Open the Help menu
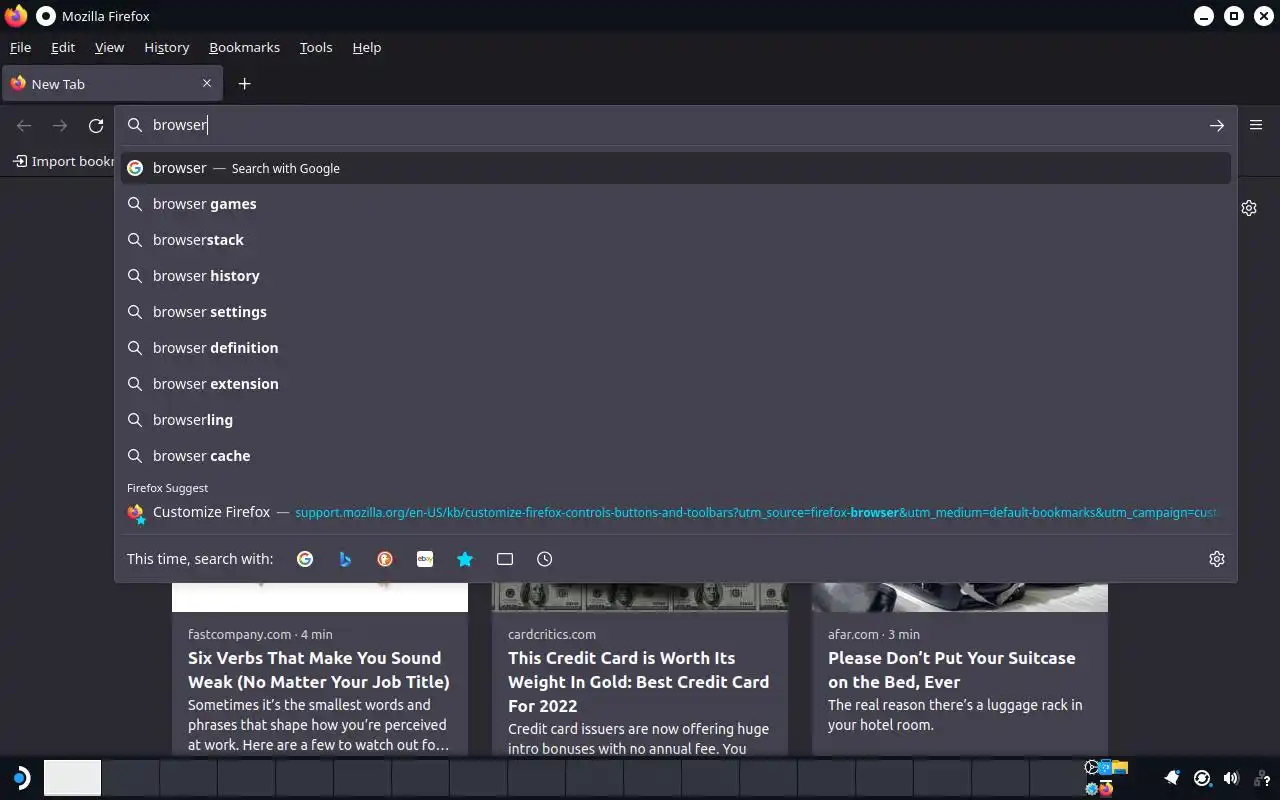Viewport: 1280px width, 800px height. 367,47
